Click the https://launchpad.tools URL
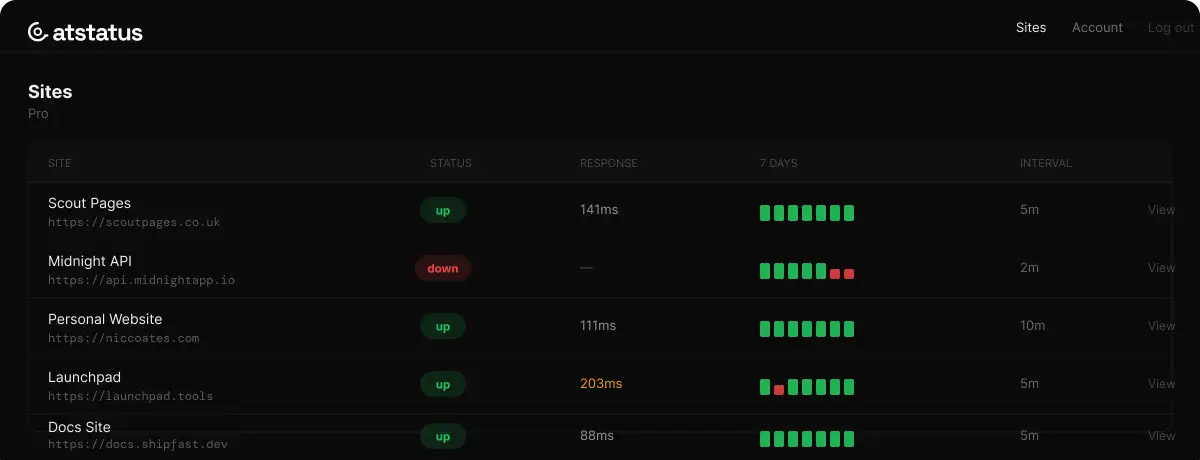The height and width of the screenshot is (460, 1200). [130, 396]
